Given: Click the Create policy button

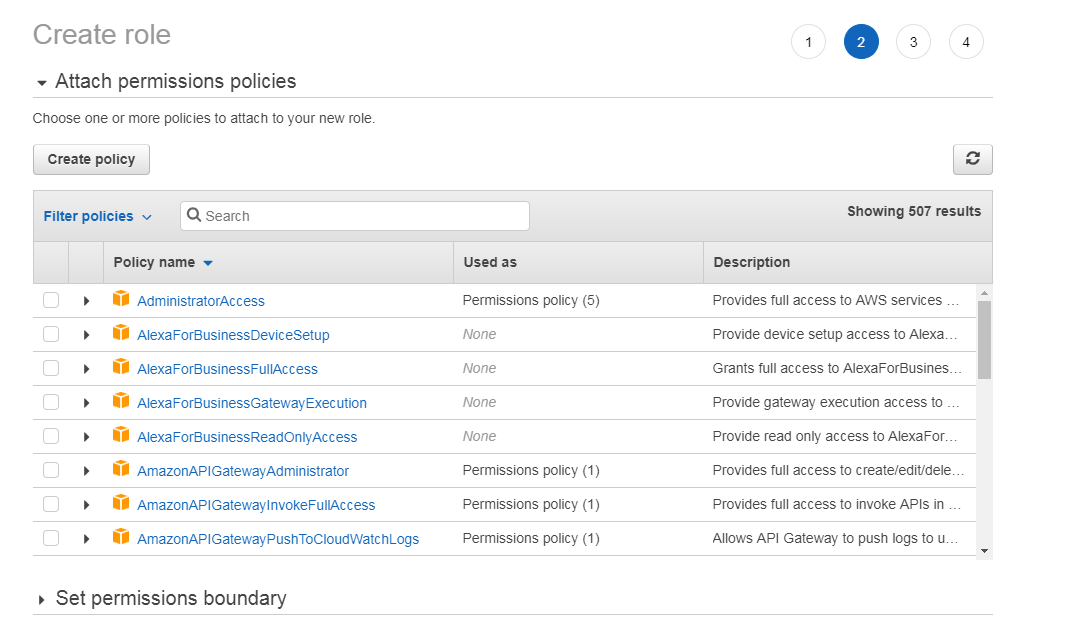Looking at the screenshot, I should [91, 159].
